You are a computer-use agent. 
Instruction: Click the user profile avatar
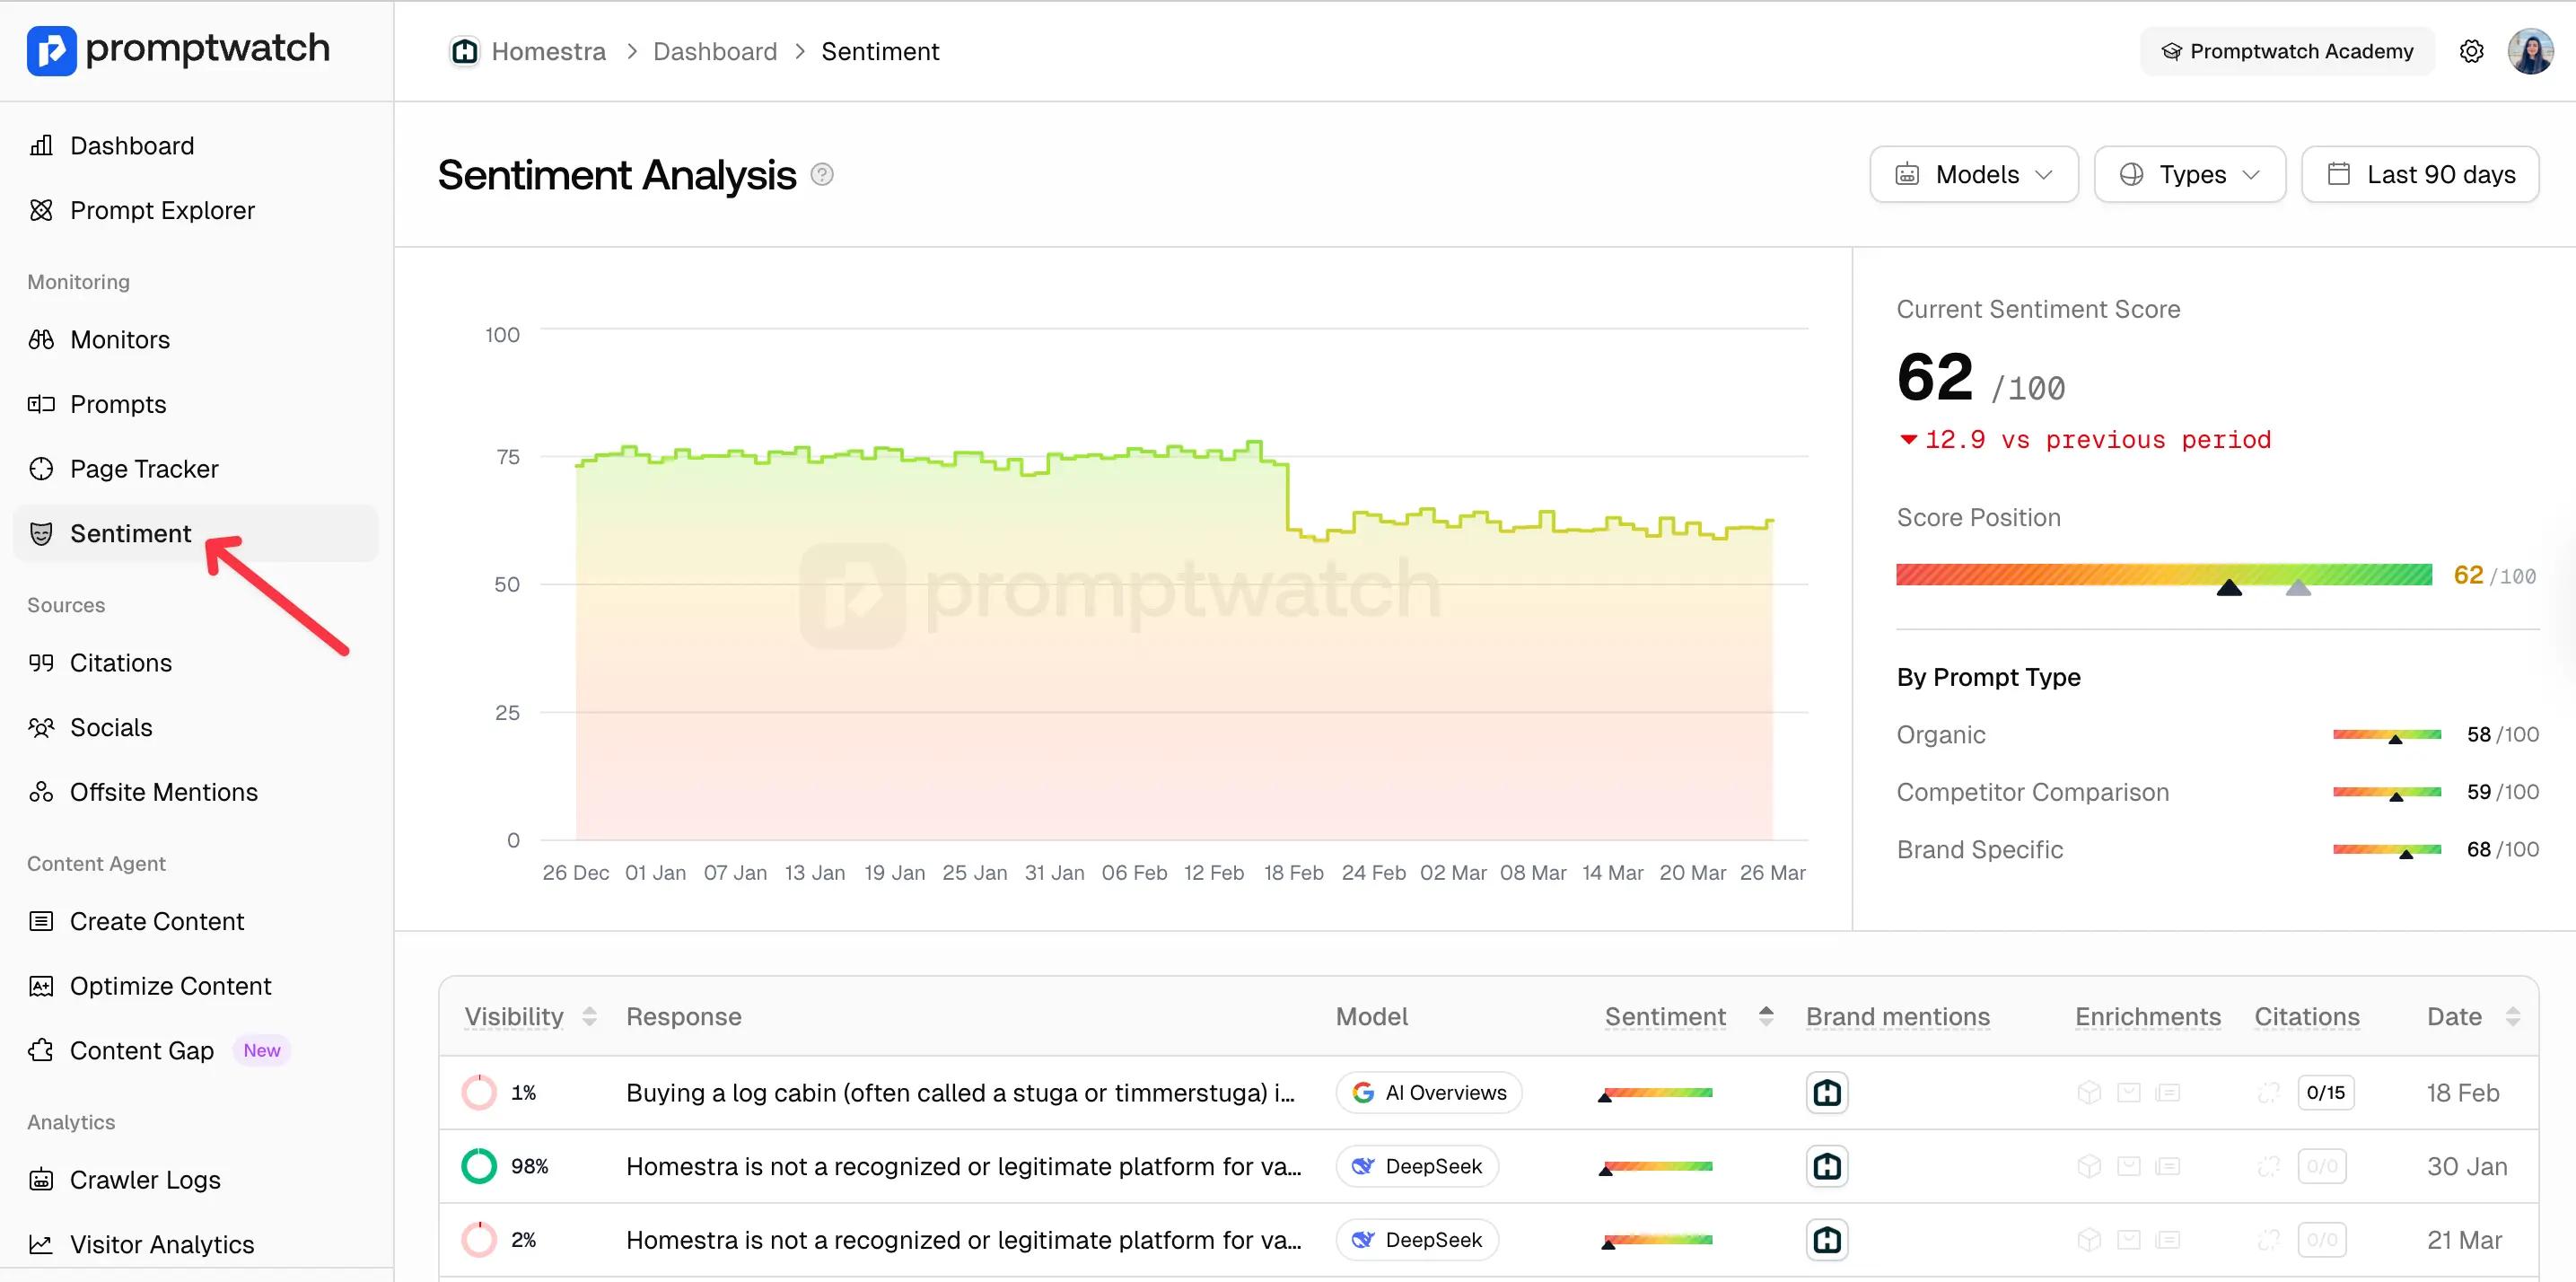(2530, 51)
